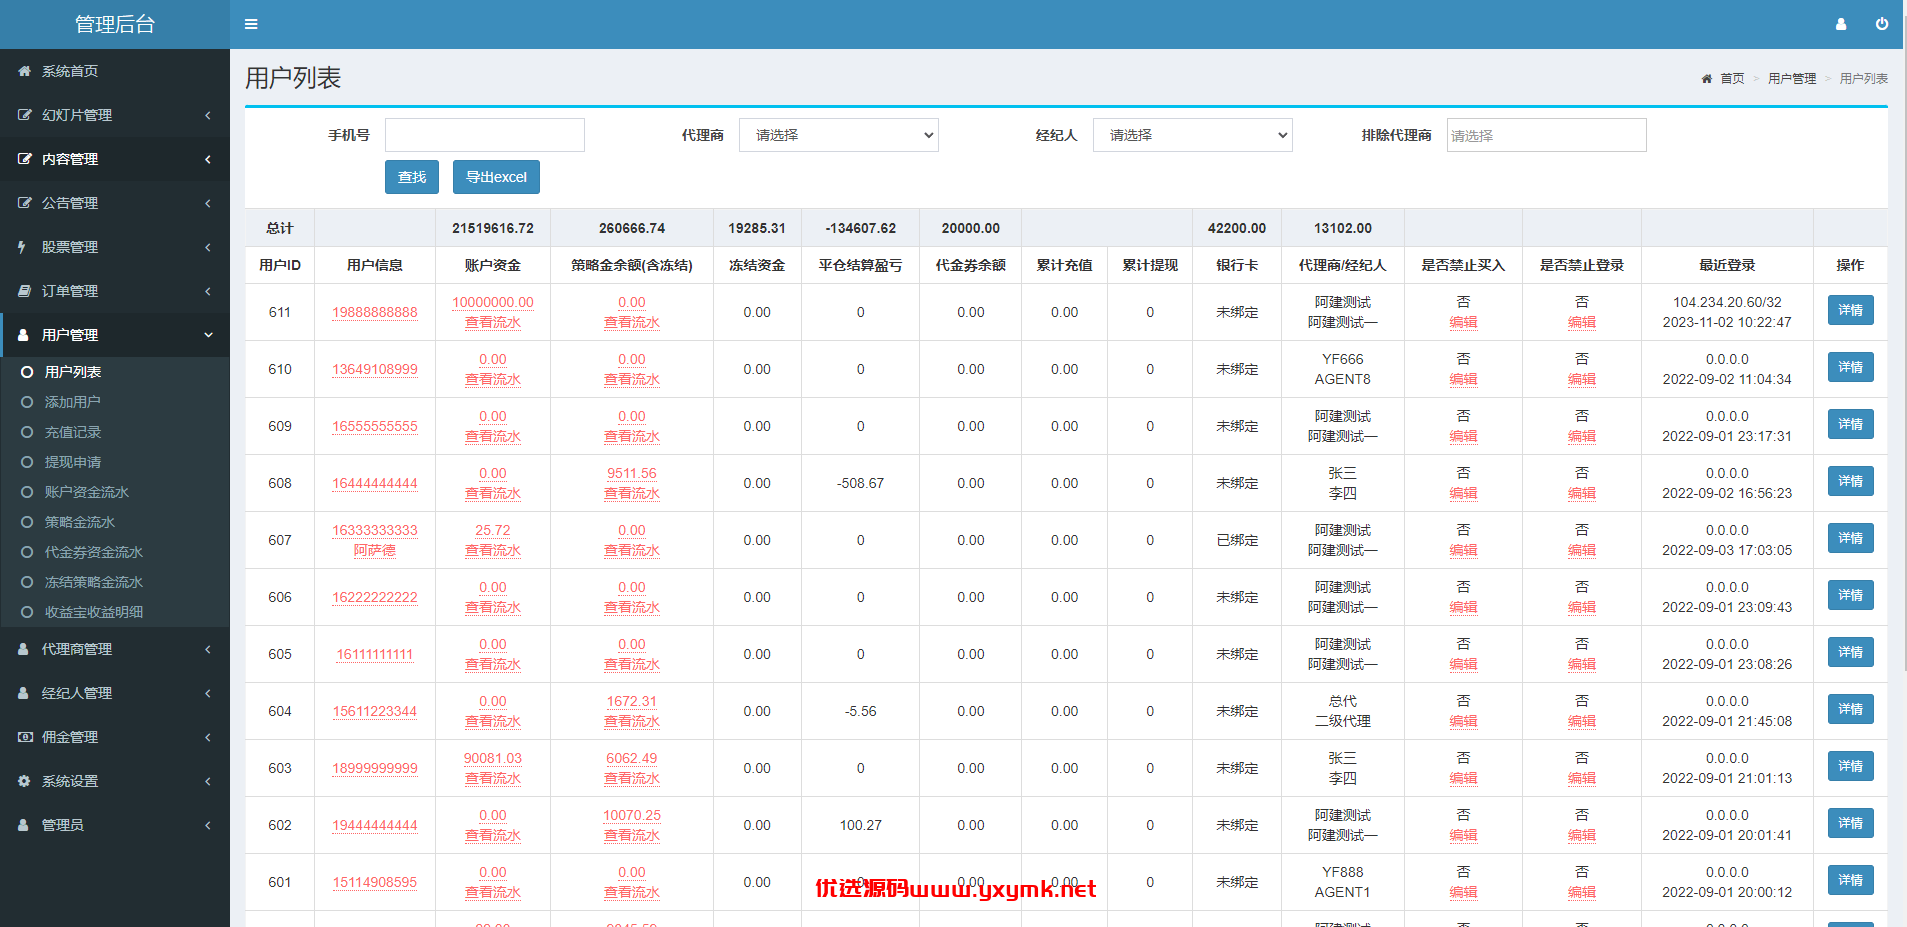Click 详情 button for user 601
The image size is (1907, 927).
[1850, 880]
